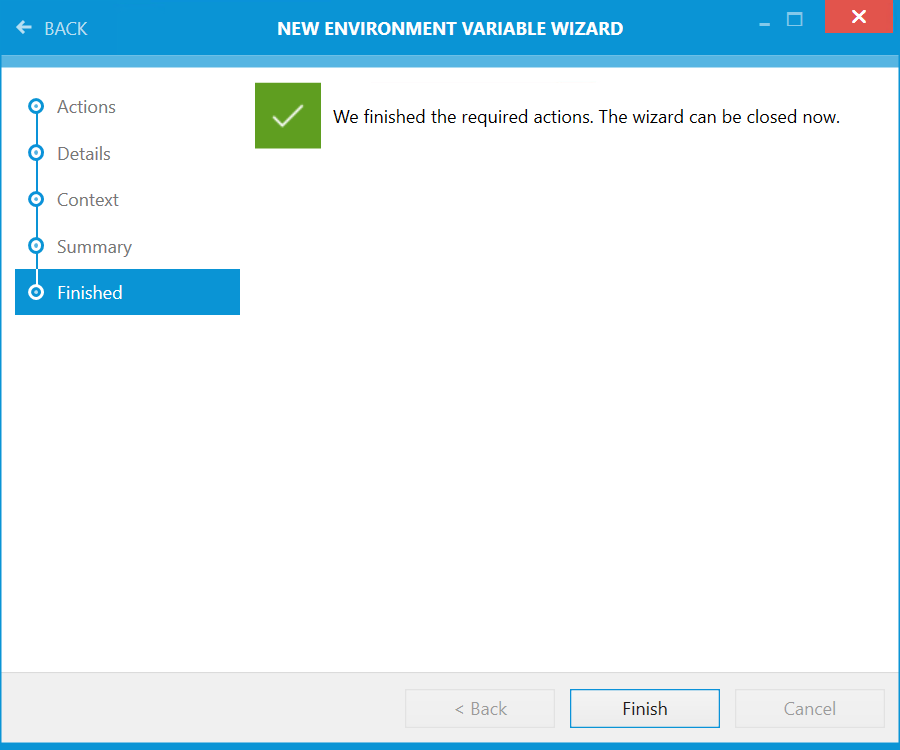Click the blue progress strip below the header

pyautogui.click(x=450, y=62)
